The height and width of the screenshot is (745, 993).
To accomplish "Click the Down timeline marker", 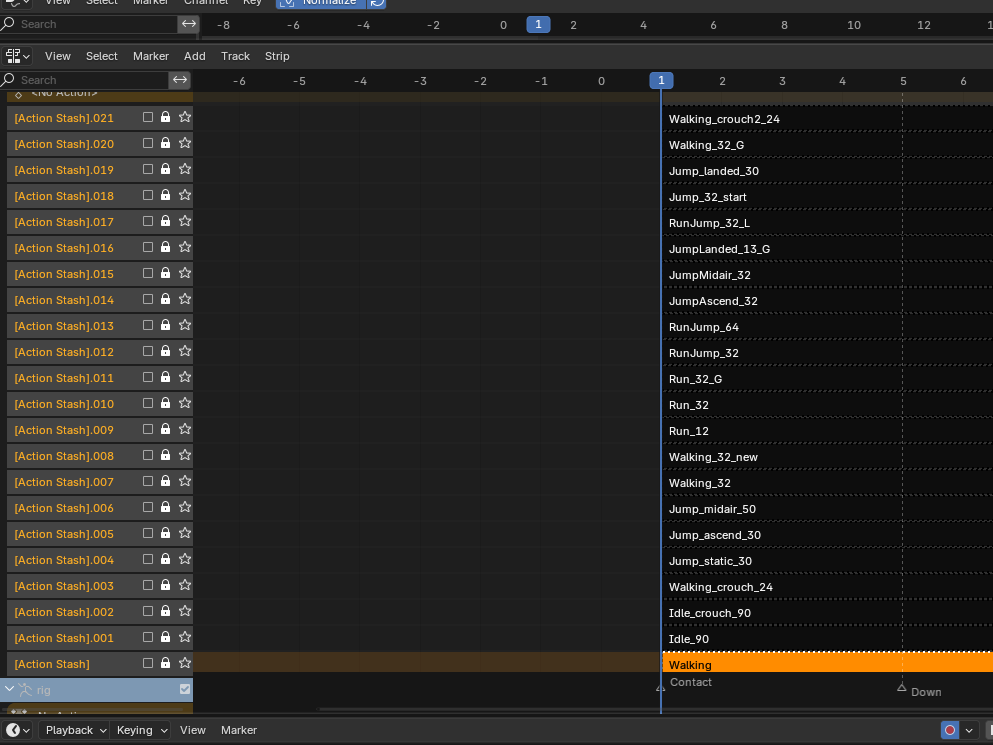I will click(902, 688).
